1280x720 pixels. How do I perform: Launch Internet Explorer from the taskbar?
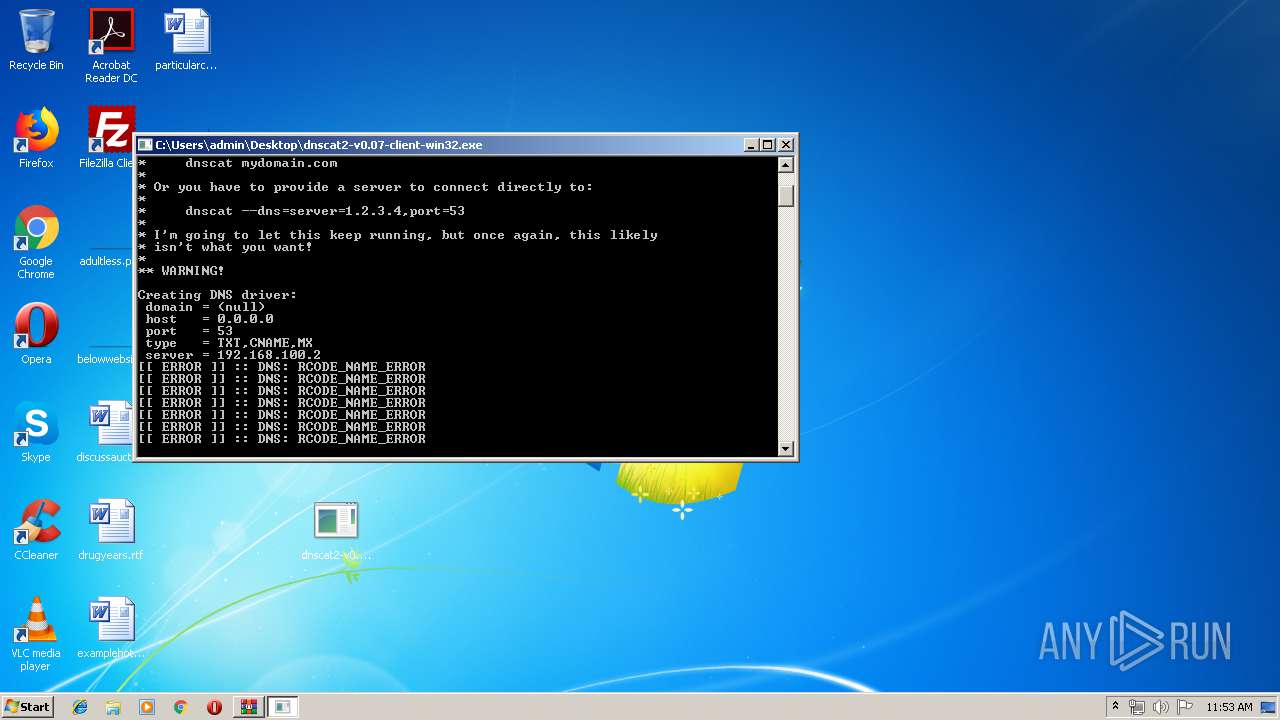click(80, 707)
